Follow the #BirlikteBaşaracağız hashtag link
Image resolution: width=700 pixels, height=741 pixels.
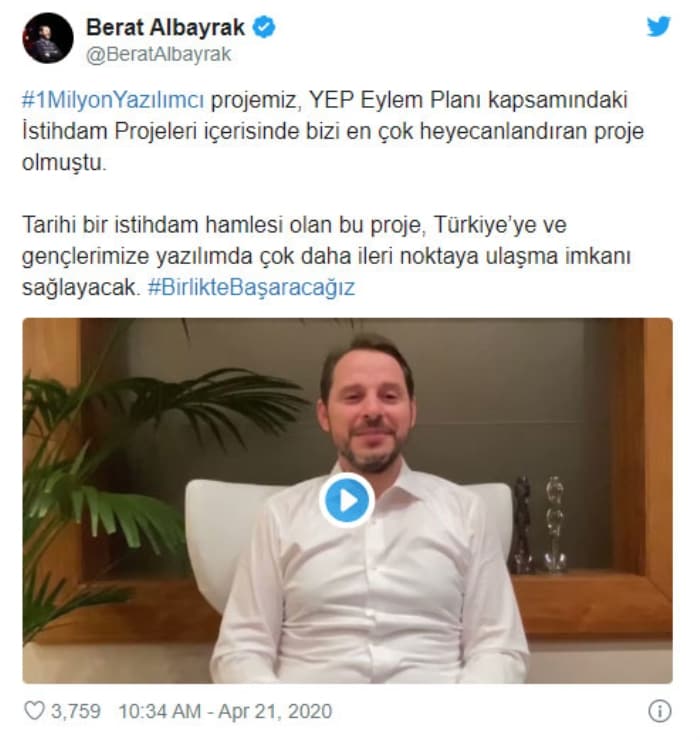tap(251, 287)
